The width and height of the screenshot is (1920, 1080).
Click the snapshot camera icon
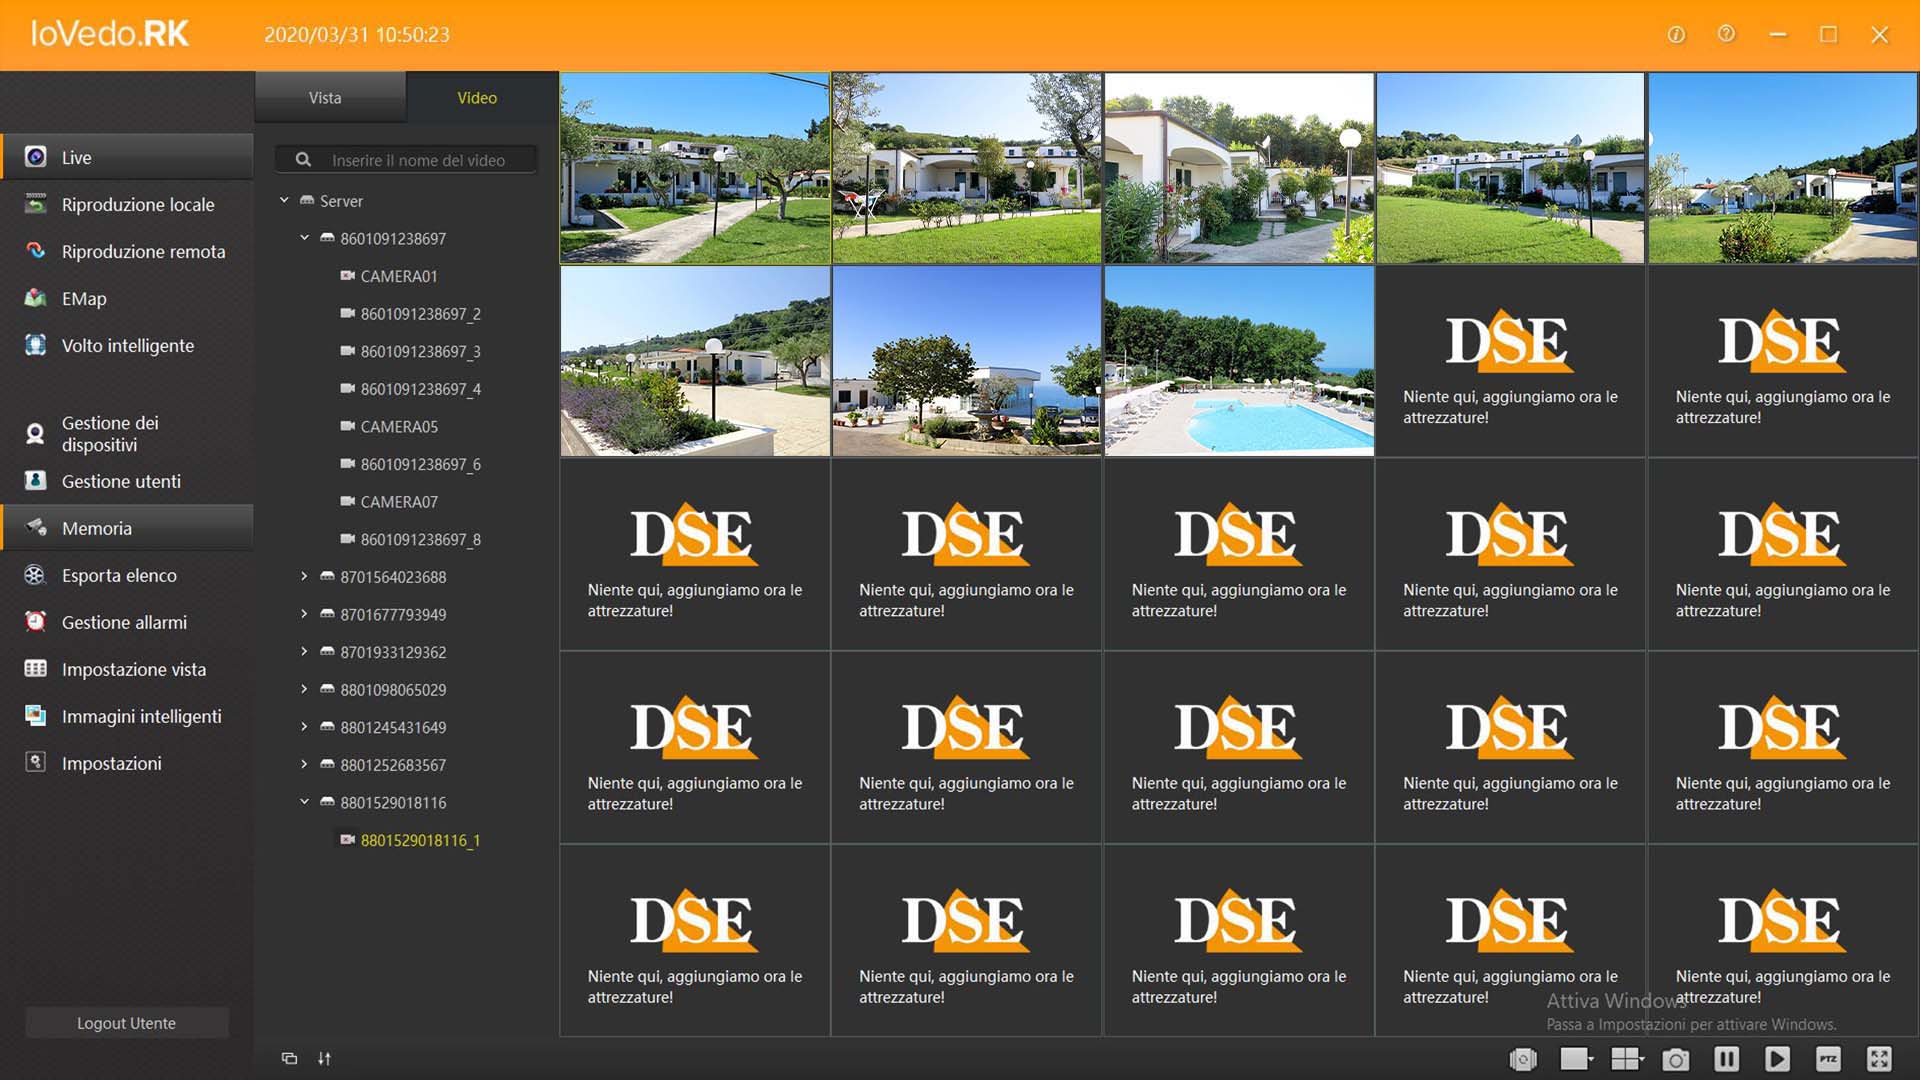click(x=1675, y=1059)
